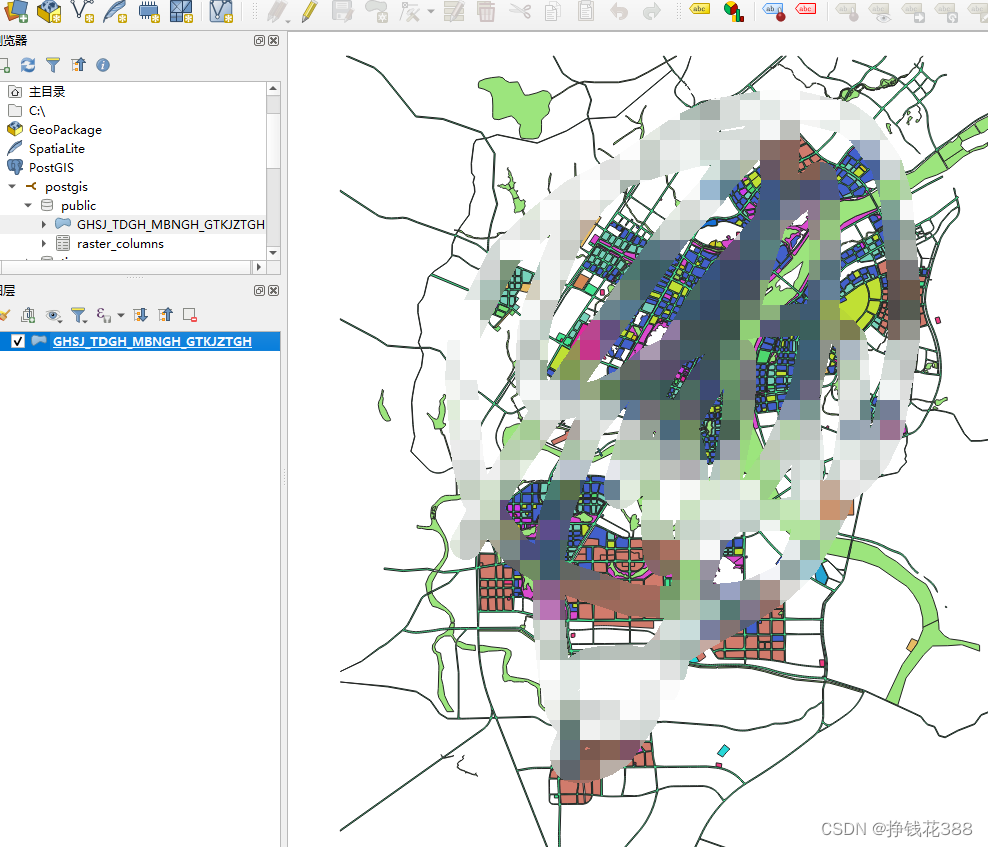Expand the raster_columns tree item
Image resolution: width=988 pixels, height=847 pixels.
(x=43, y=243)
